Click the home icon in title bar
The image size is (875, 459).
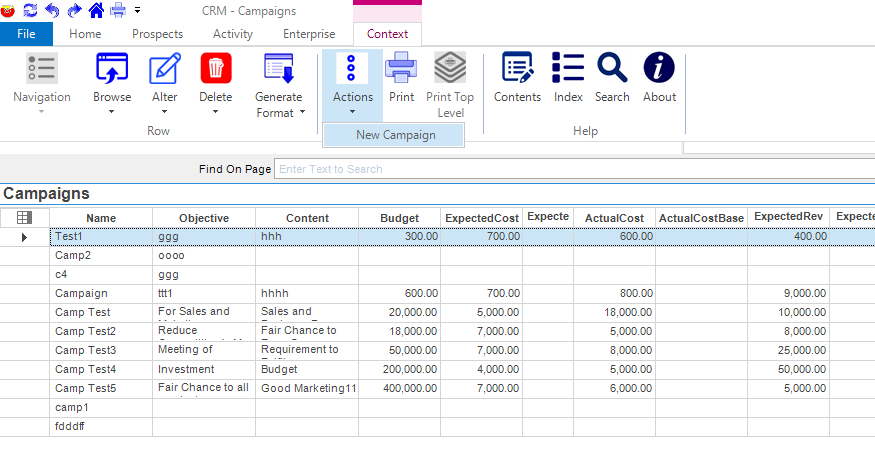click(96, 10)
